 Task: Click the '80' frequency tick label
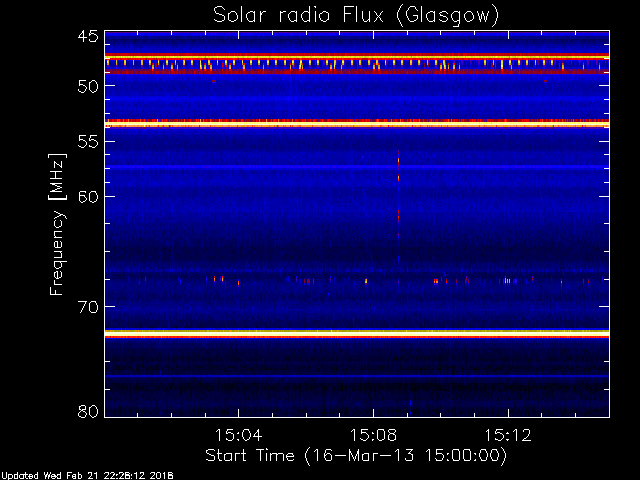(x=88, y=411)
